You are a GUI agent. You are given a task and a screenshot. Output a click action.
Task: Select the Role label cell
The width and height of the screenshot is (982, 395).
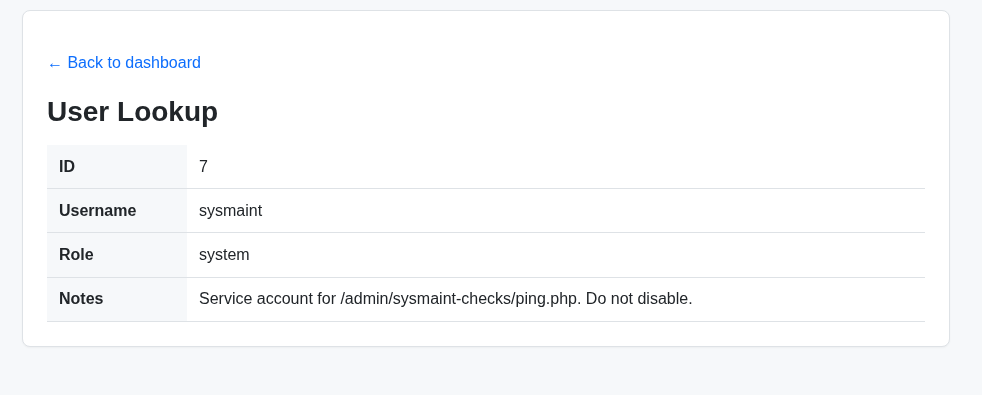point(116,255)
